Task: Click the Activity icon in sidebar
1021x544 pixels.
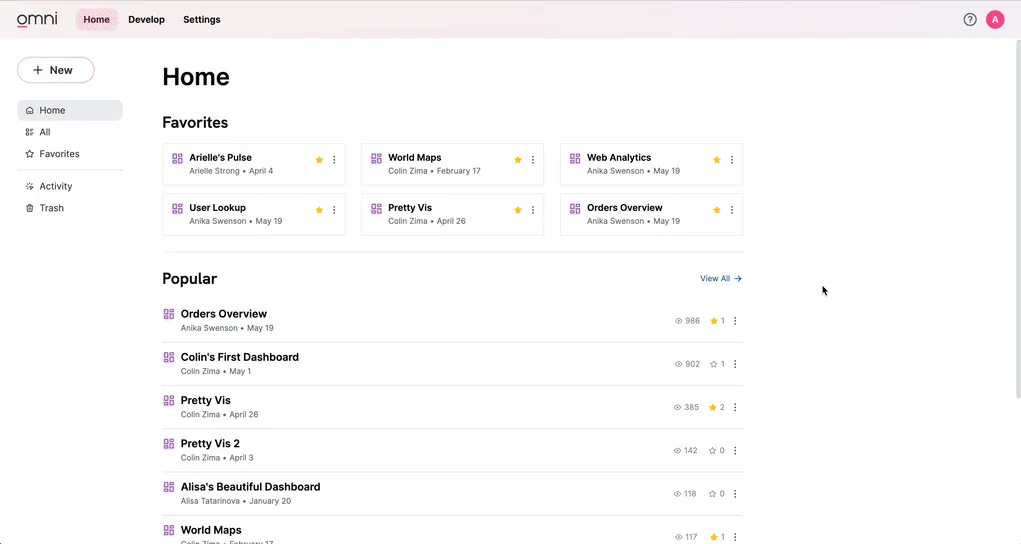Action: (x=30, y=186)
